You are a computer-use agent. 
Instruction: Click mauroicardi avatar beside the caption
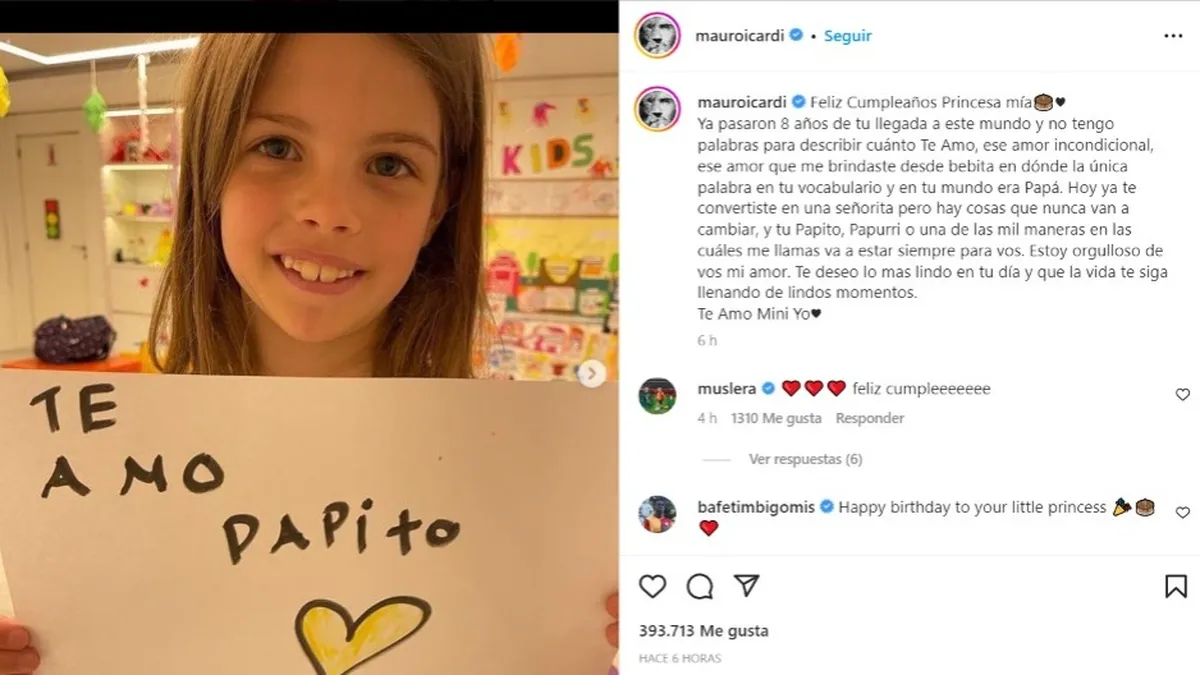(x=657, y=109)
